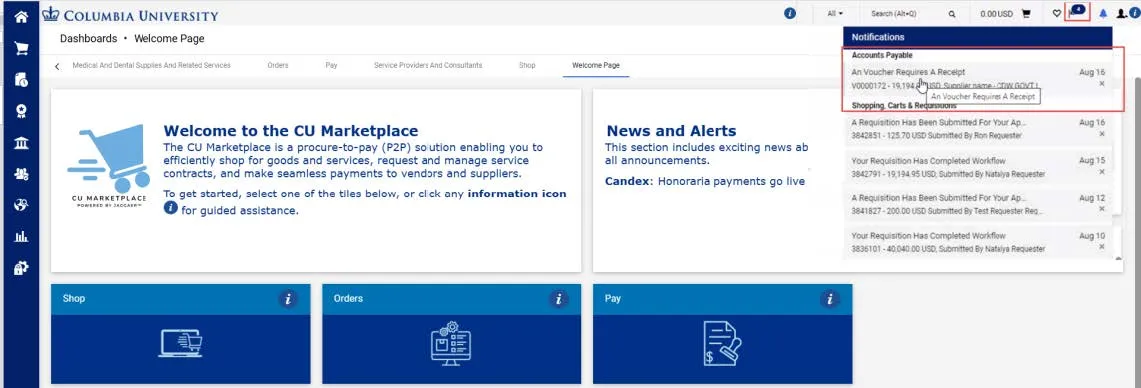Image resolution: width=1141 pixels, height=388 pixels.
Task: Open the Setup gear-lock icon in the sidebar
Action: (21, 268)
